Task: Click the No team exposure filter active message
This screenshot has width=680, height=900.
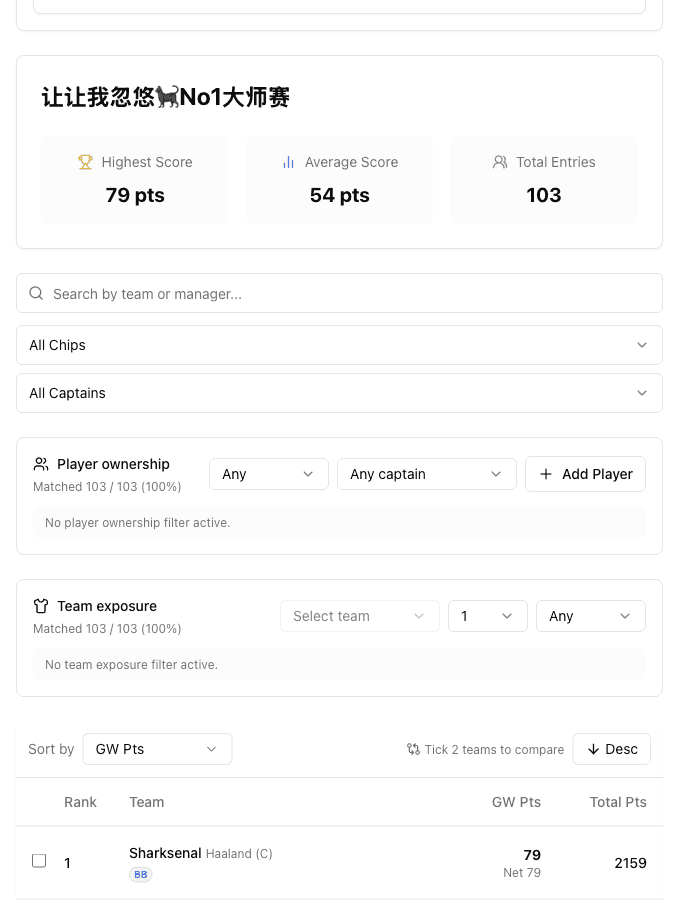Action: pos(131,664)
